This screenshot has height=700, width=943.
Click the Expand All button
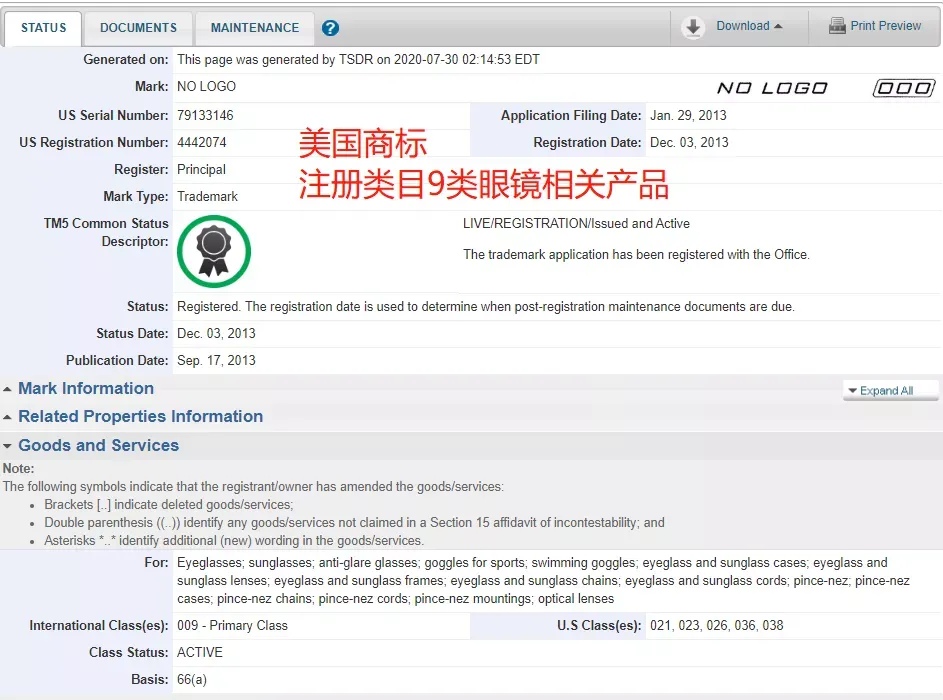(x=890, y=390)
